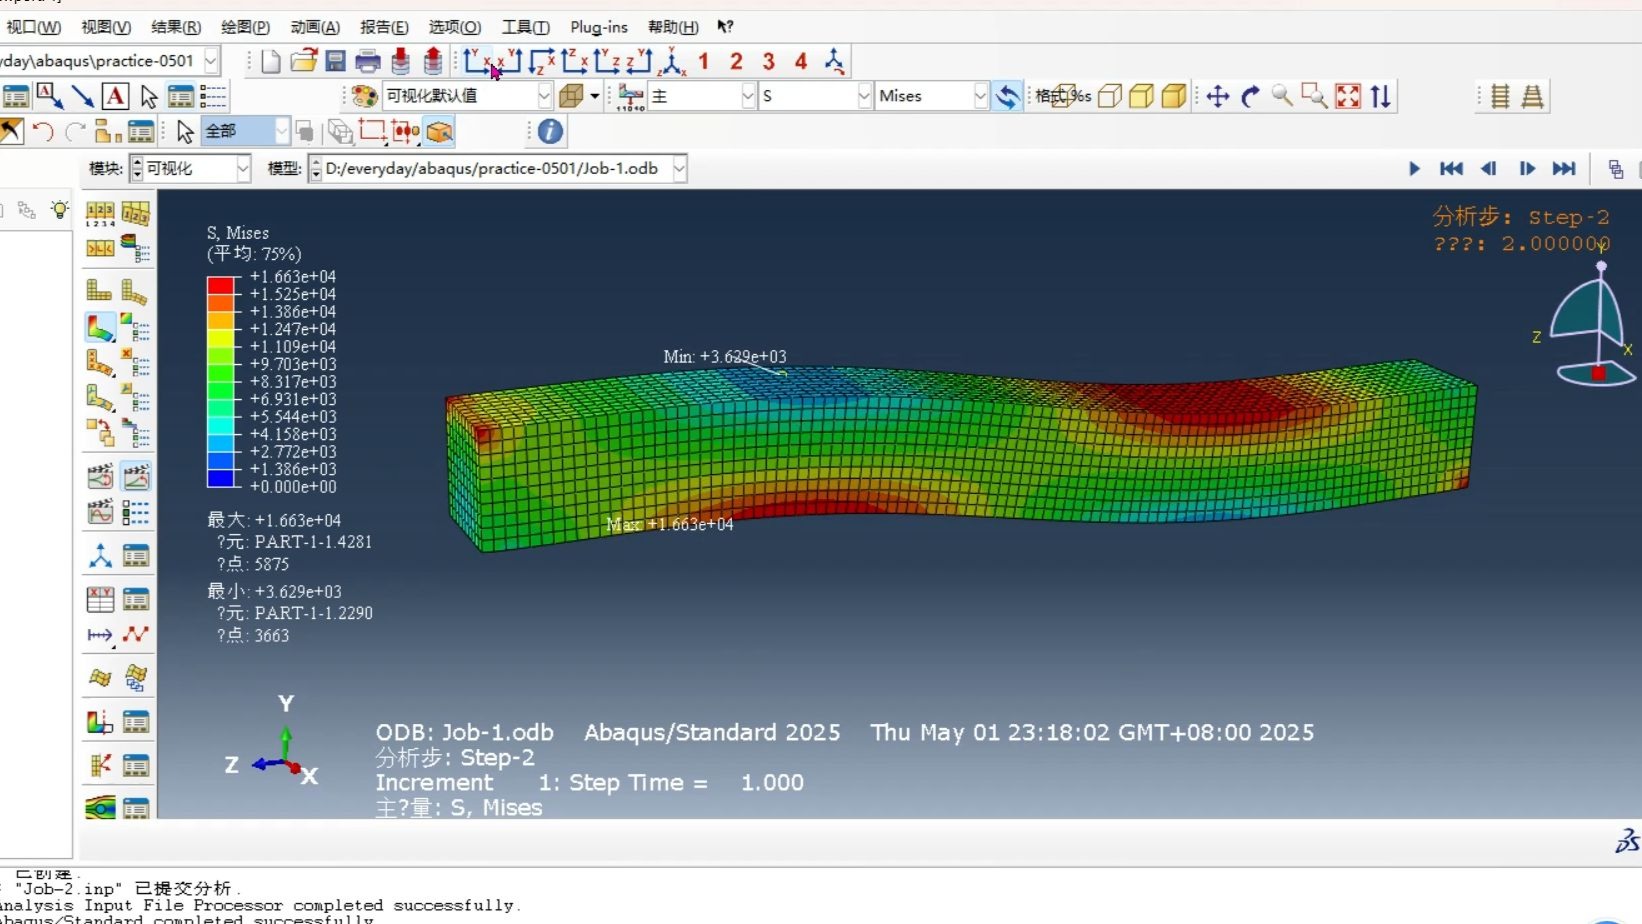This screenshot has width=1642, height=924.
Task: Apply the isometric view icon
Action: [672, 62]
